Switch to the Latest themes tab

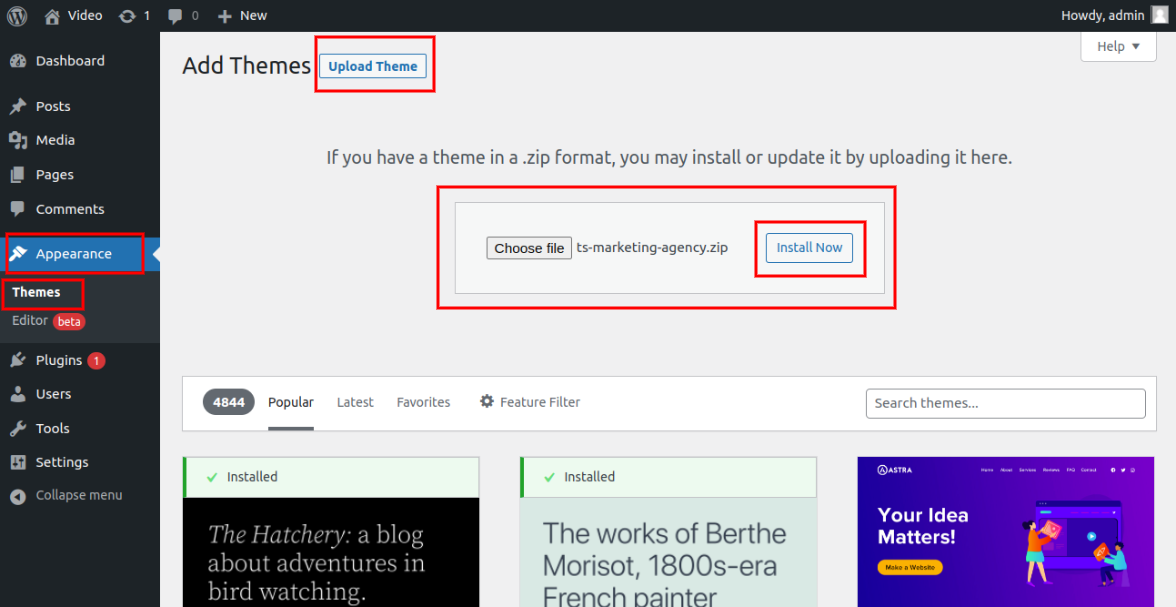355,402
